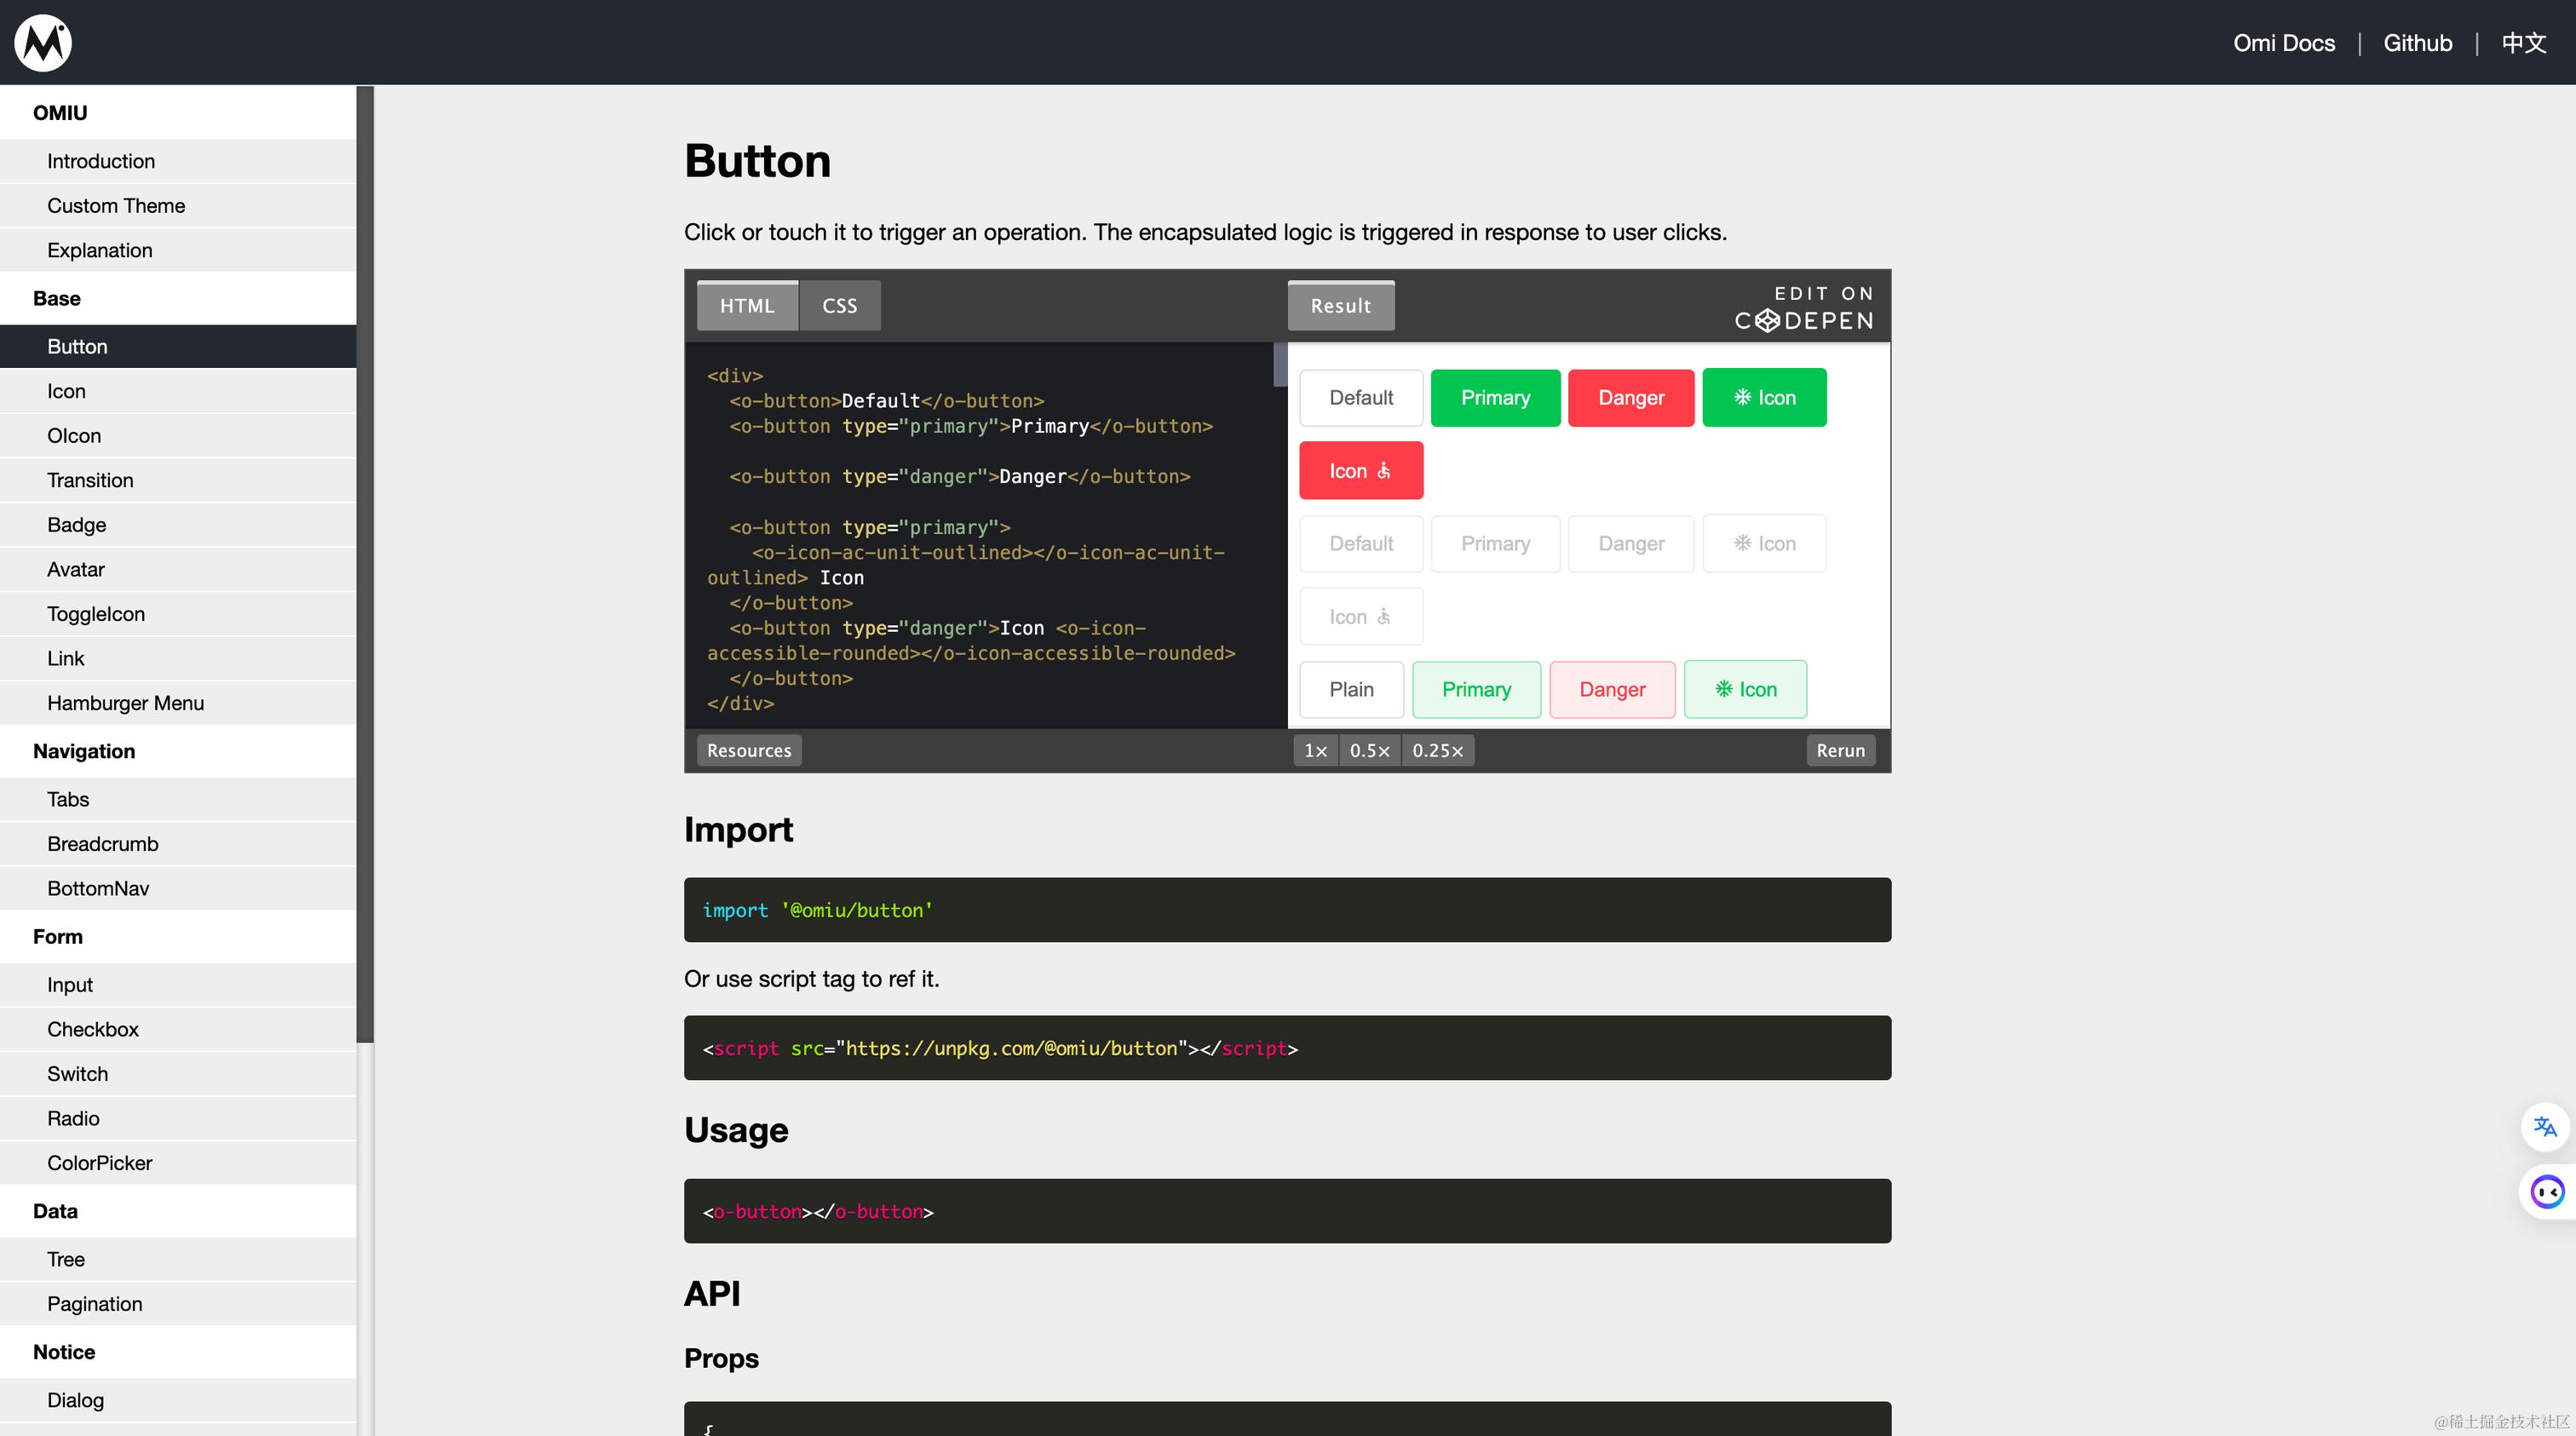The width and height of the screenshot is (2576, 1436).
Task: Open the Edit on CodePen logo link
Action: tap(1804, 308)
